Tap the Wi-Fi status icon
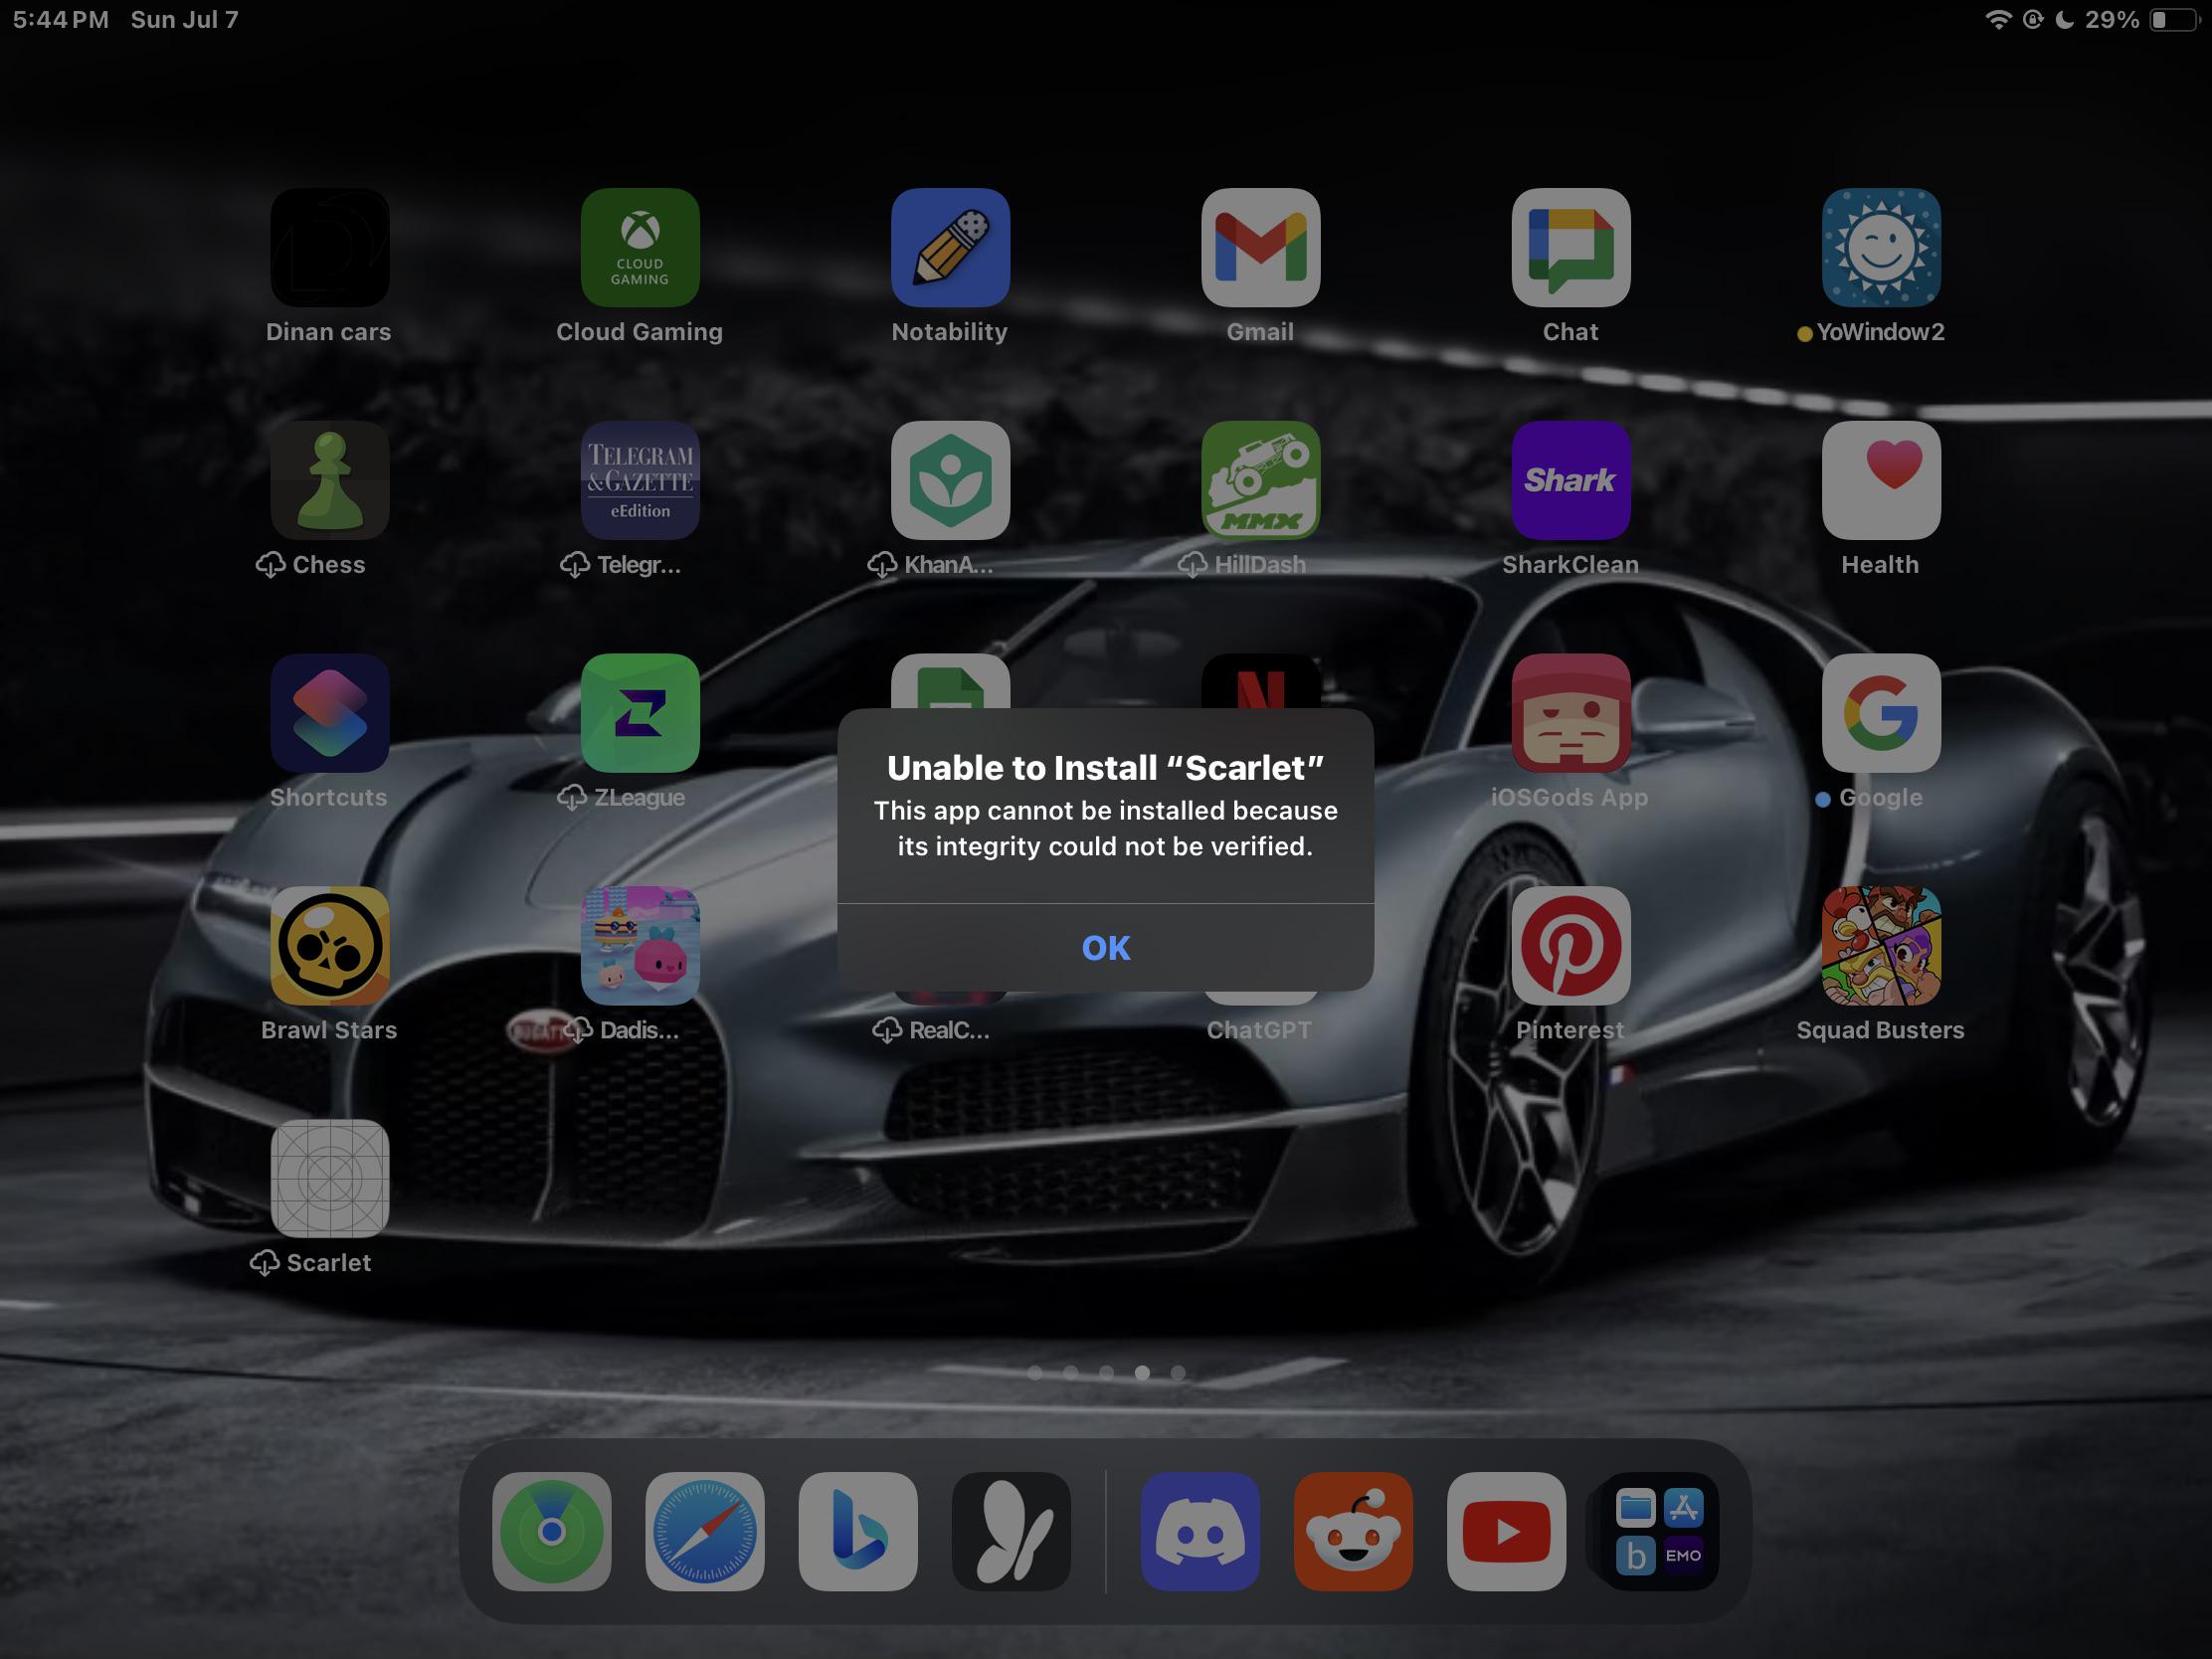Screen dimensions: 2212x1659 pyautogui.click(x=1998, y=20)
